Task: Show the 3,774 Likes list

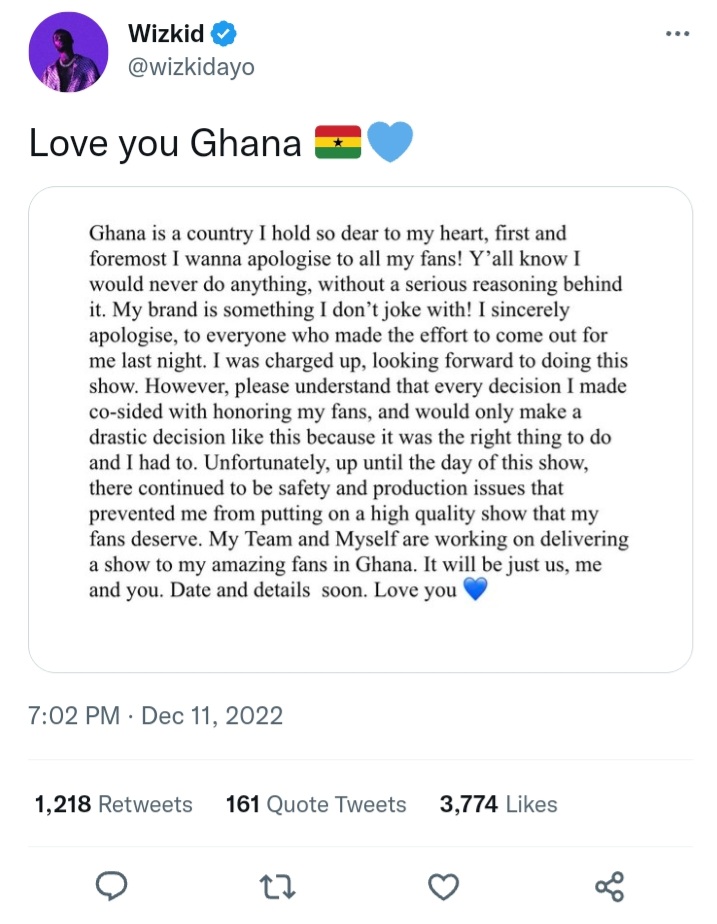Action: pos(498,804)
